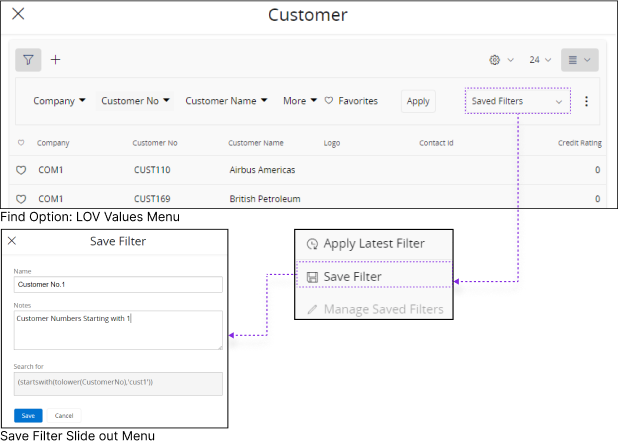Image resolution: width=618 pixels, height=444 pixels.
Task: Select Apply Latest Filter menu item
Action: coord(373,243)
